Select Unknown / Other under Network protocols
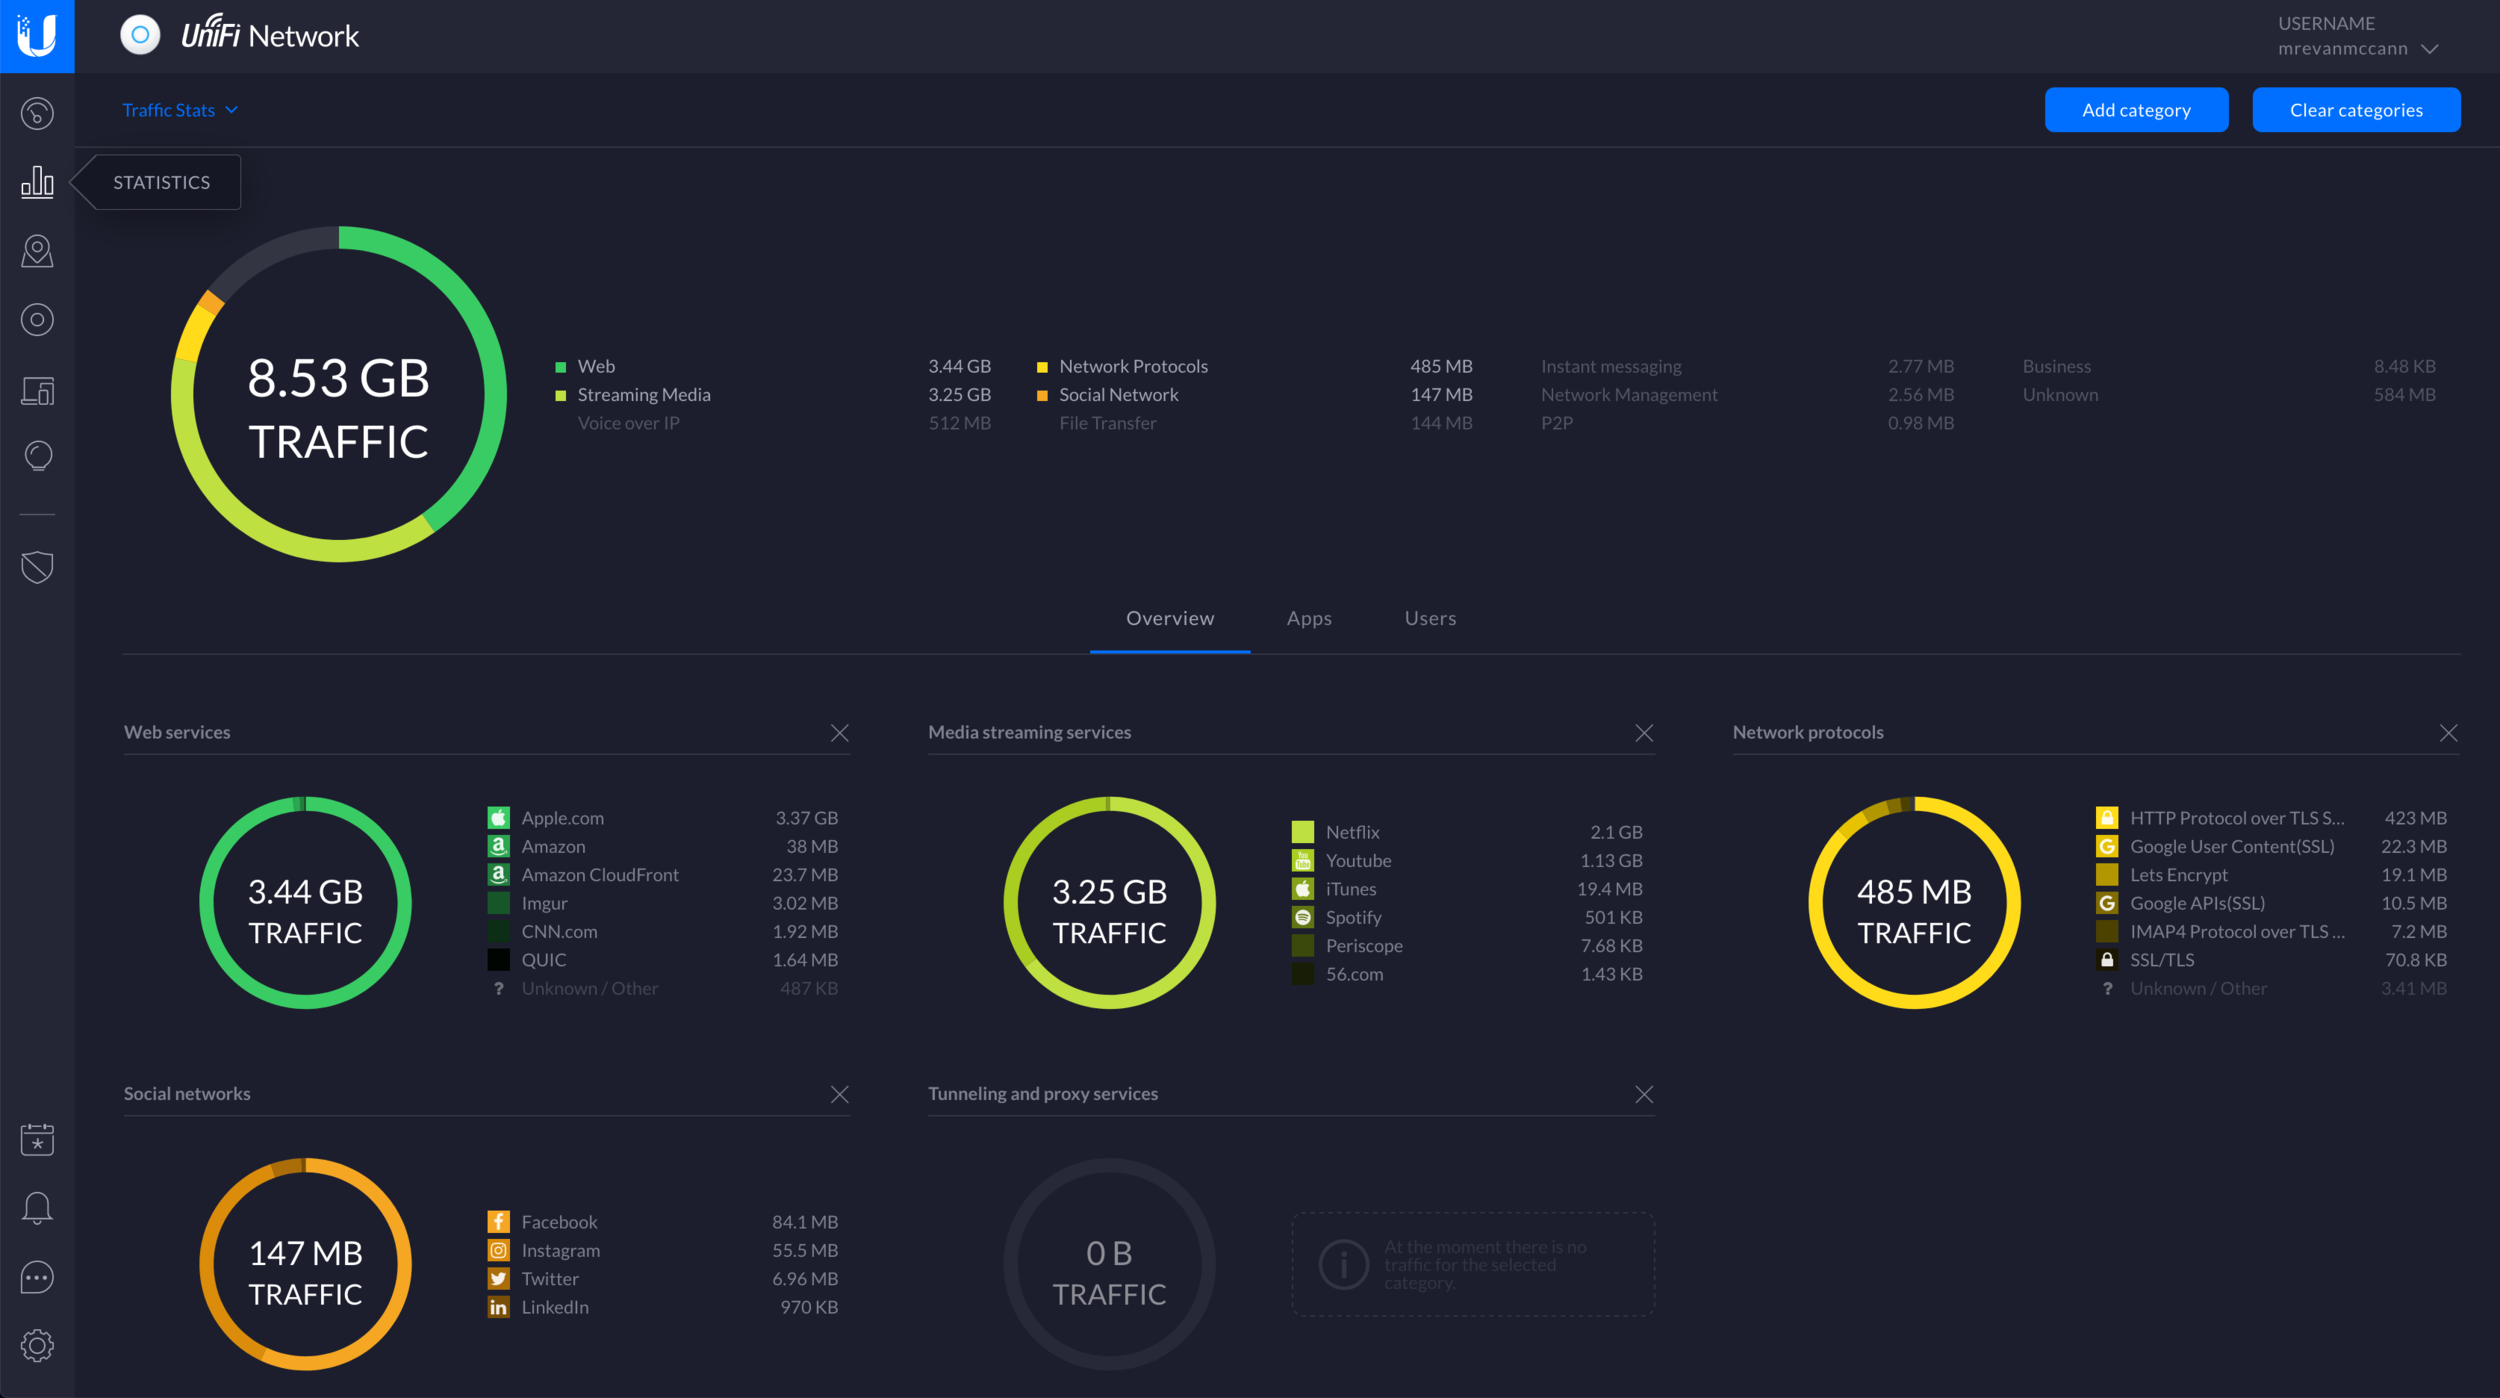Screen dimensions: 2500x1398 tap(2271, 988)
